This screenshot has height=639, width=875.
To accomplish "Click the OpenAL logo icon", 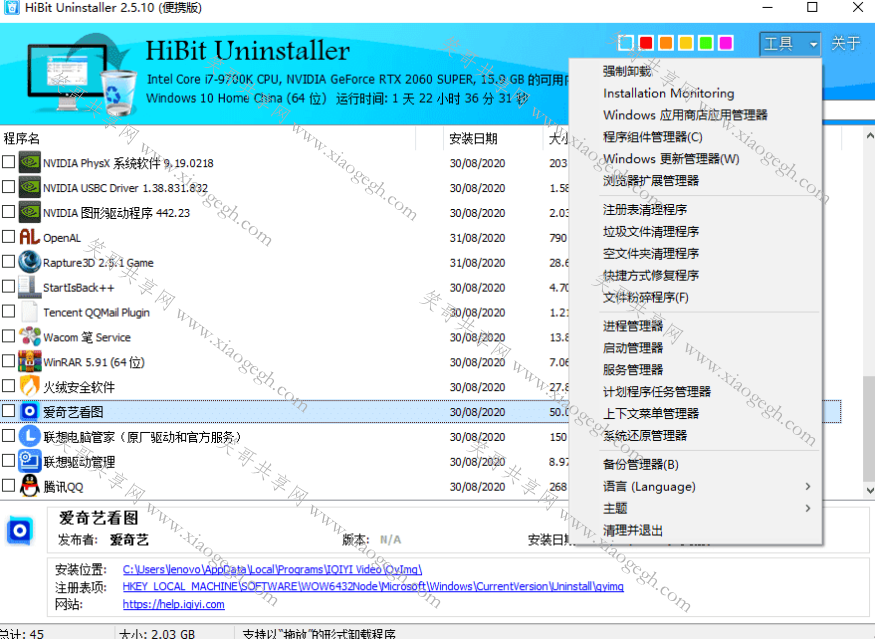I will point(30,237).
